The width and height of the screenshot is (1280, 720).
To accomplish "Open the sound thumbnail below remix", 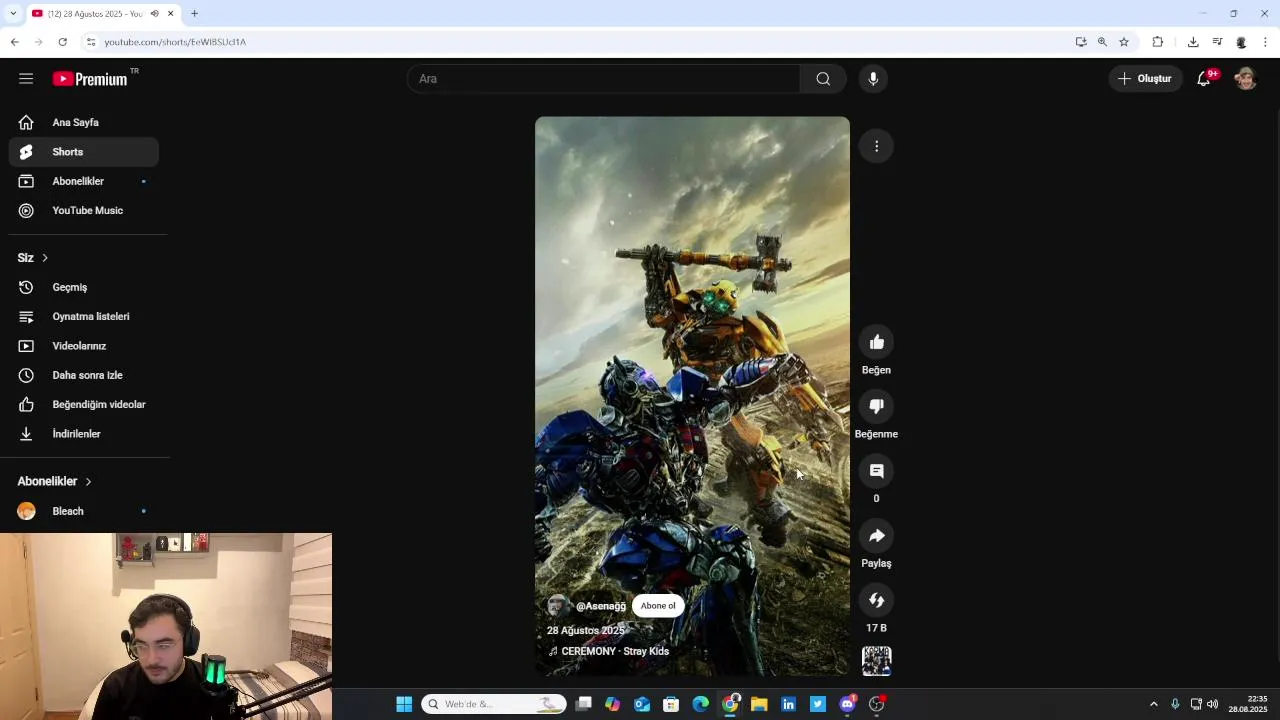I will tap(877, 661).
